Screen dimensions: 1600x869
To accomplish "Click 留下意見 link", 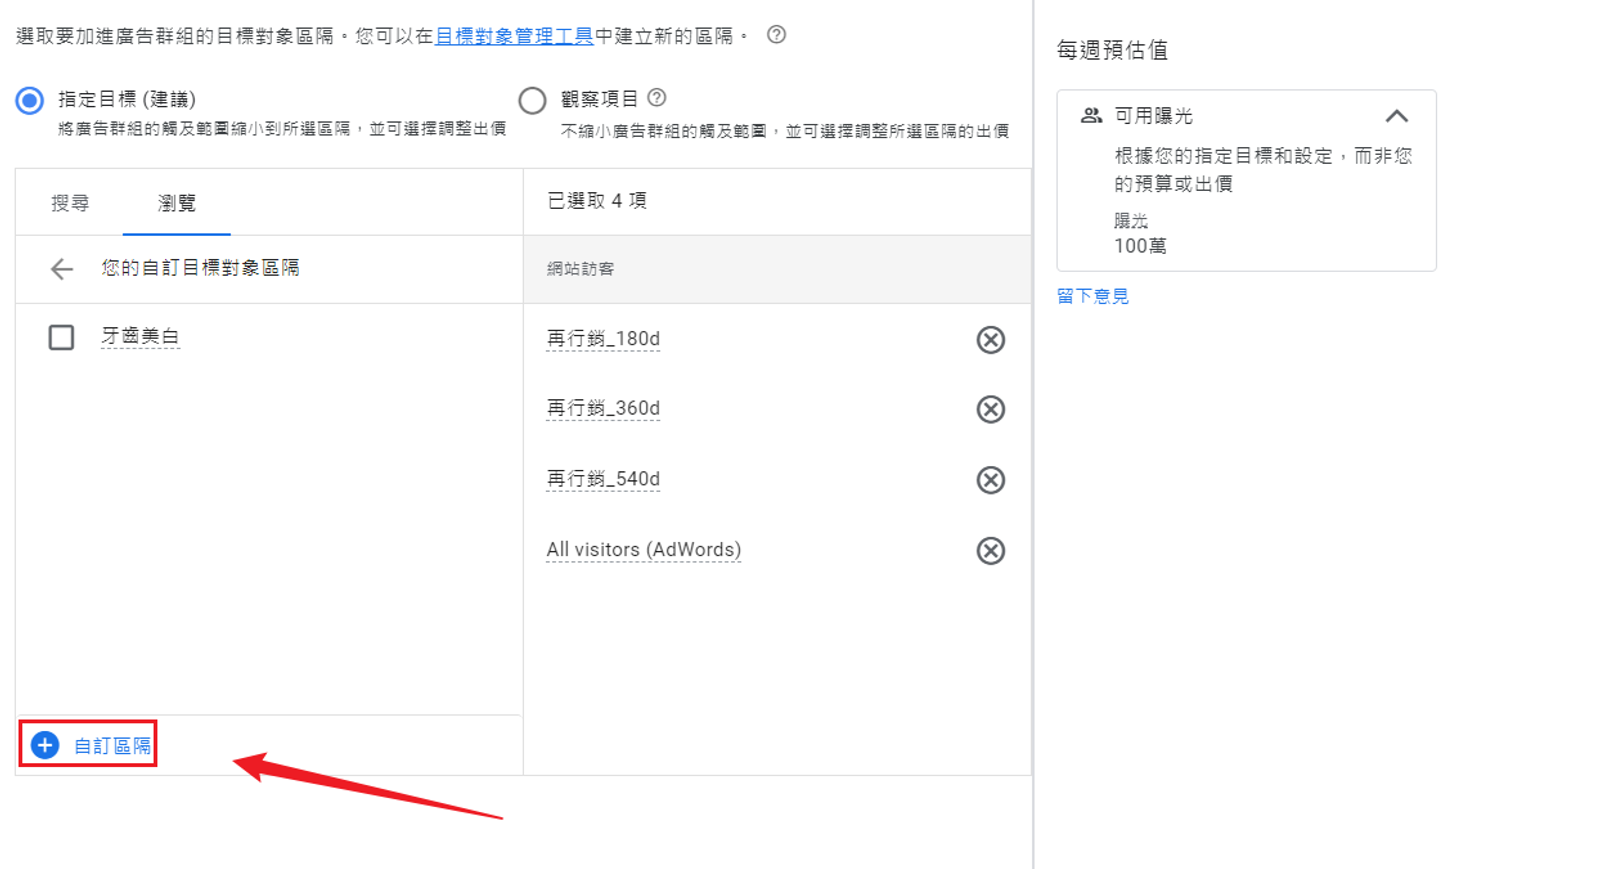I will tap(1093, 296).
